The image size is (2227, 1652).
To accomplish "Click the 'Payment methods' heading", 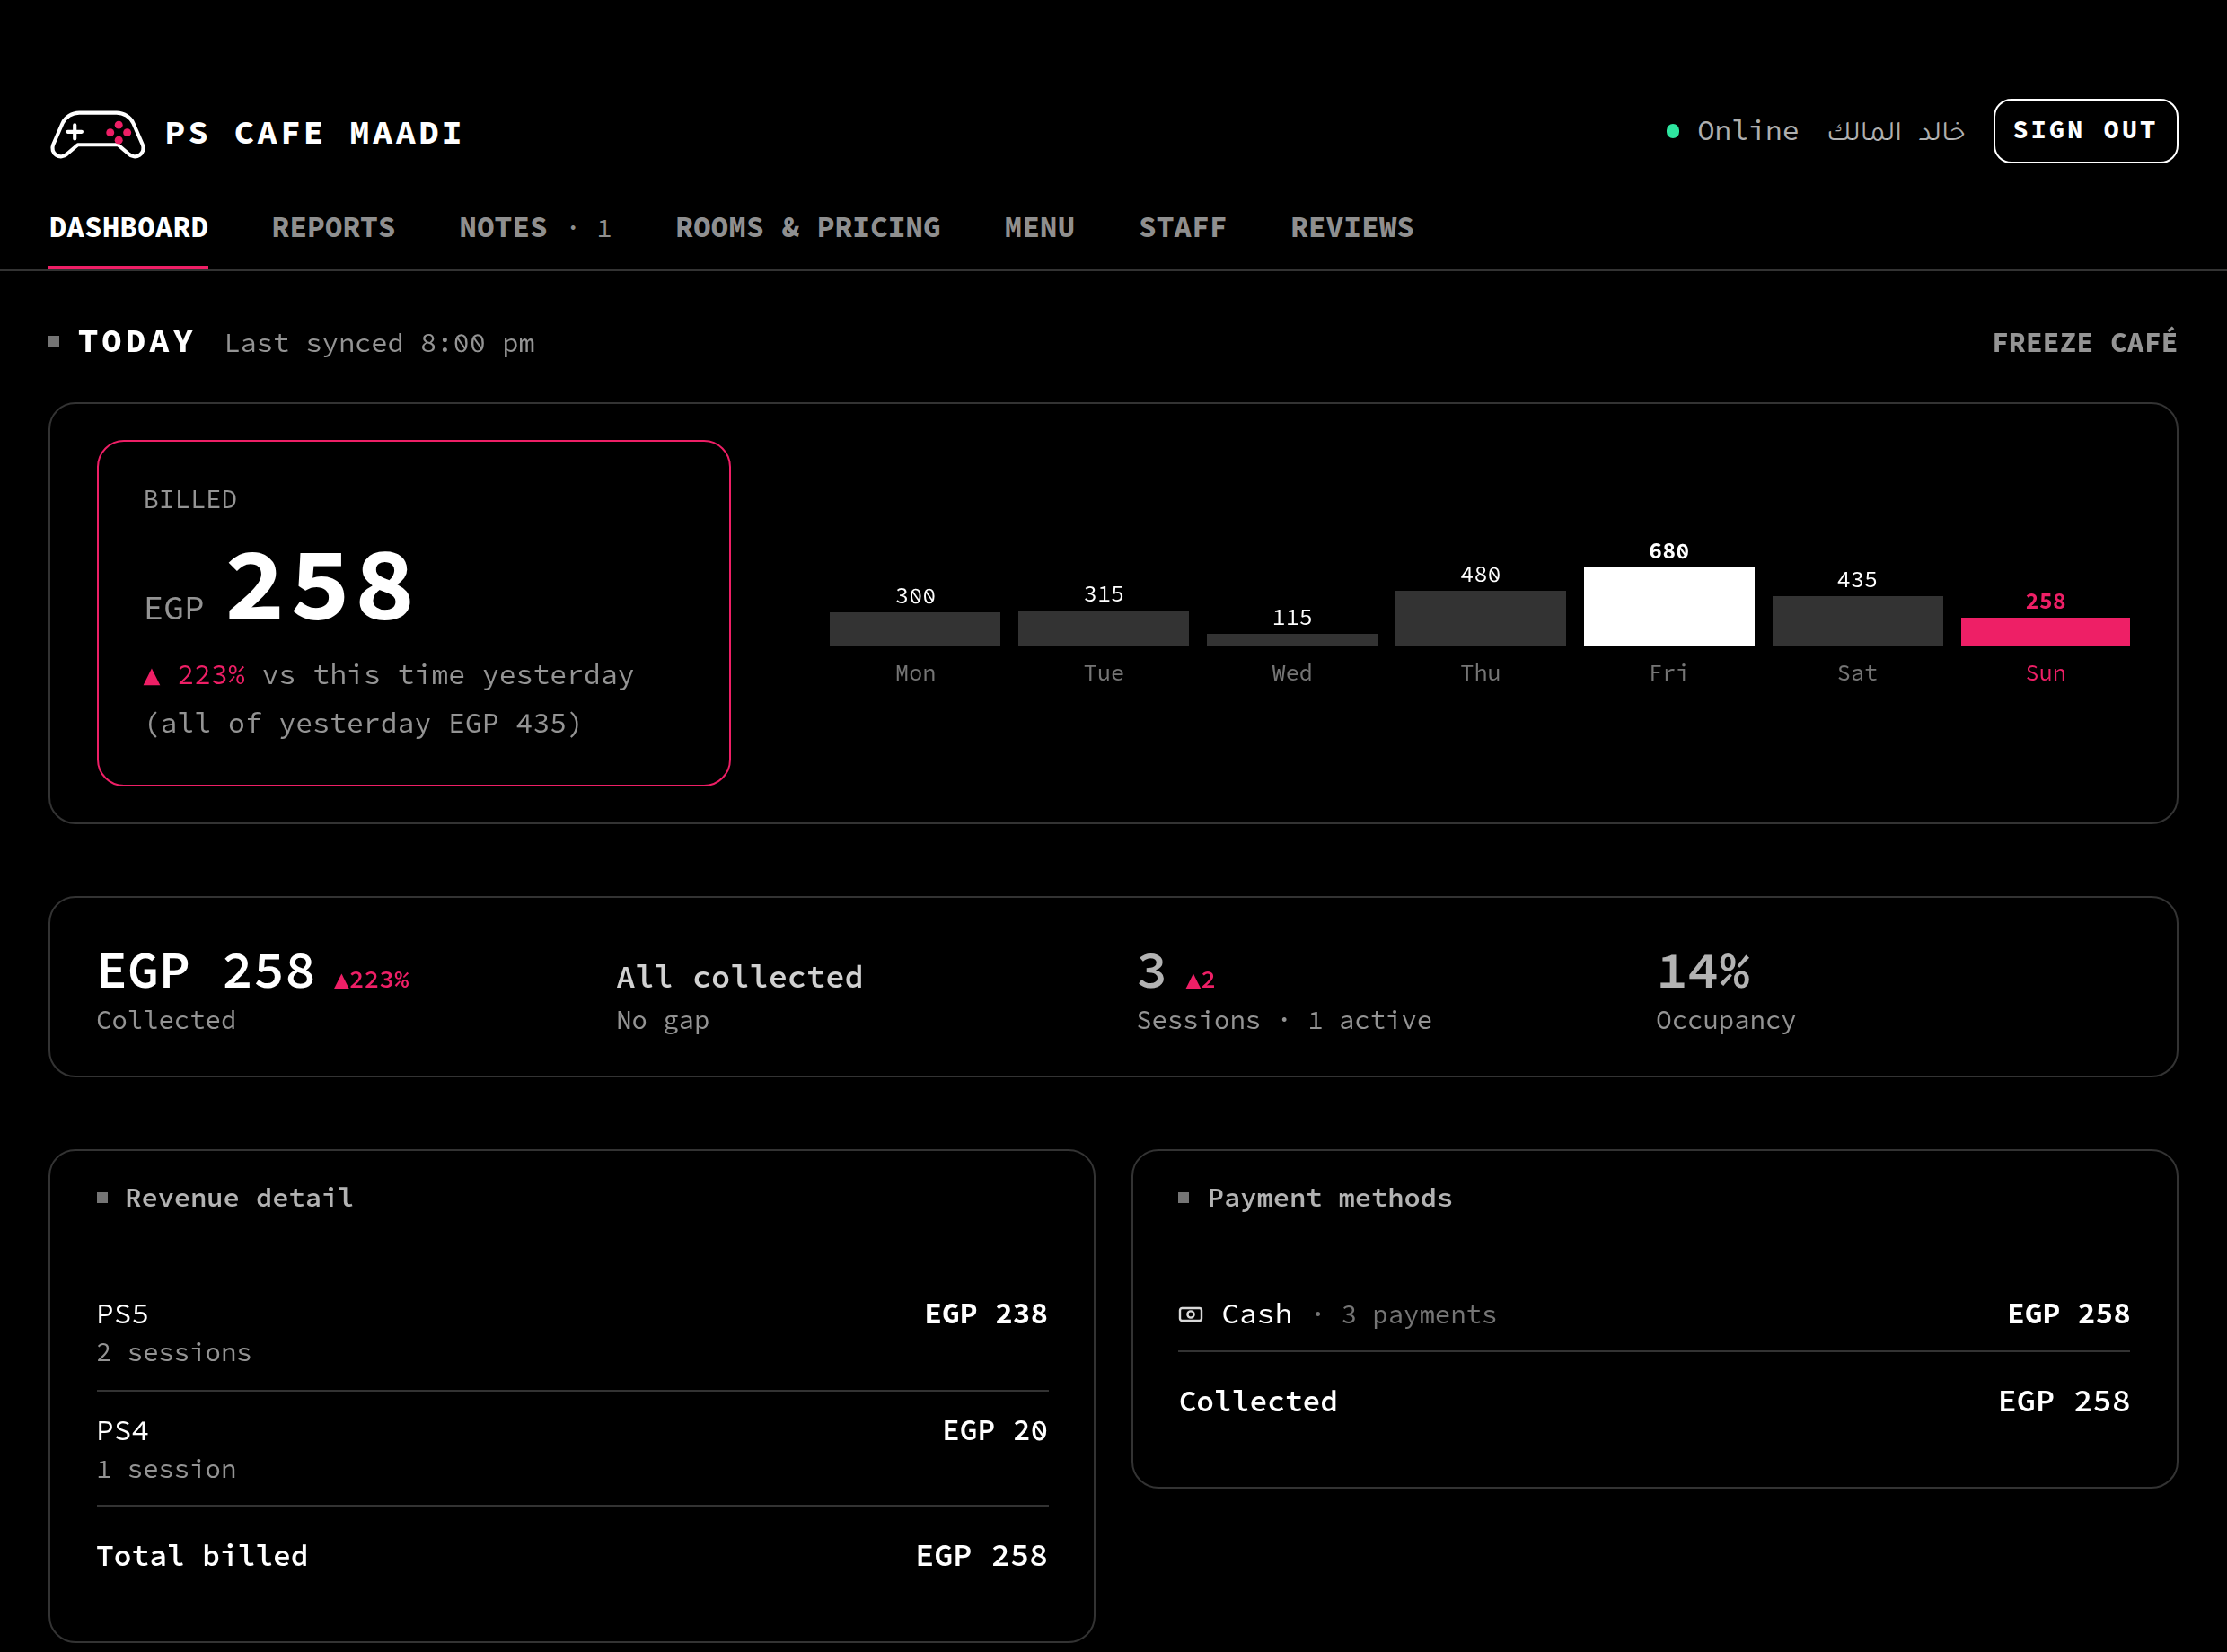I will click(x=1330, y=1198).
